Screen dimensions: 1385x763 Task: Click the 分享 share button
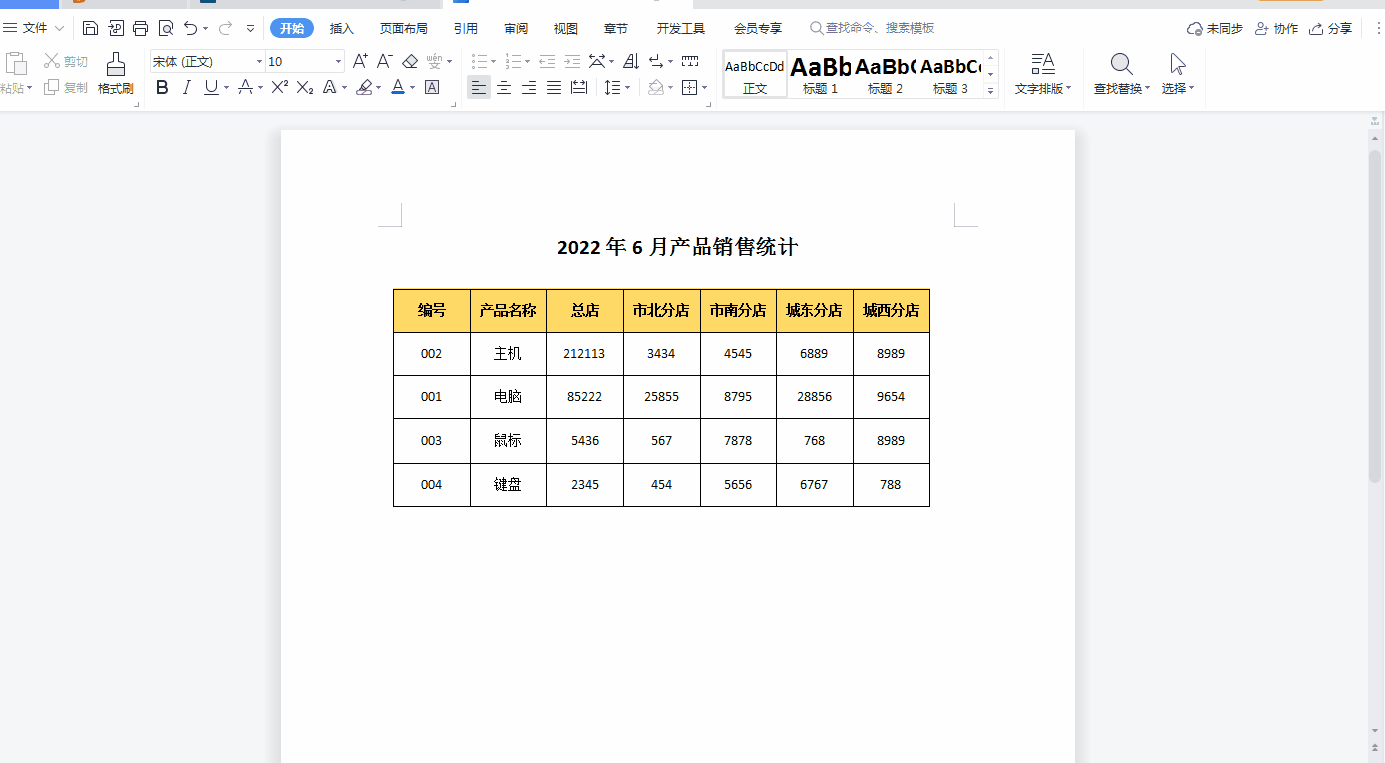click(x=1331, y=28)
